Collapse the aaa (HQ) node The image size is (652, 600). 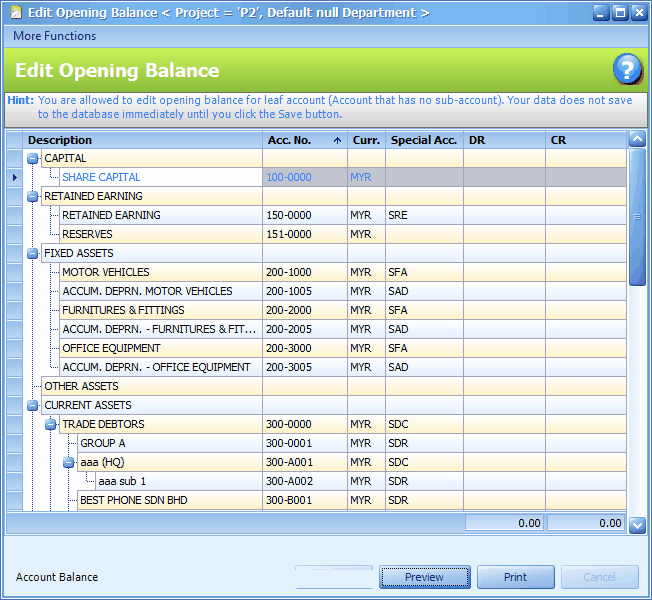[x=69, y=462]
